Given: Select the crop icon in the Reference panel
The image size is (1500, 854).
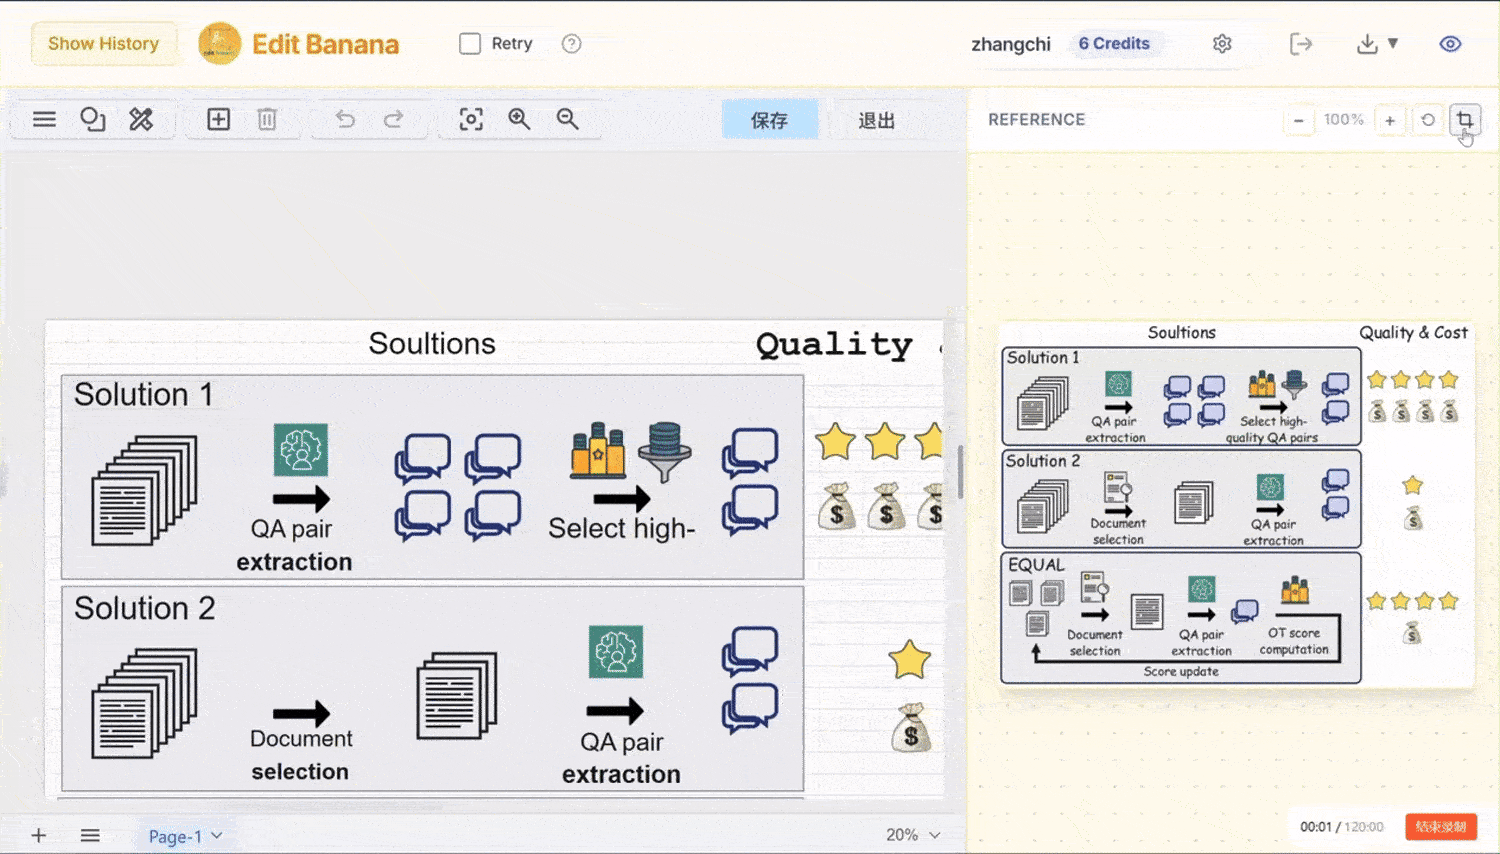Looking at the screenshot, I should click(1464, 119).
